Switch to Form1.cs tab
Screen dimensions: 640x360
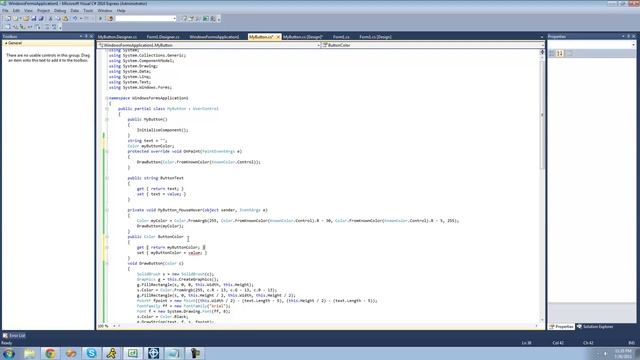pos(341,37)
